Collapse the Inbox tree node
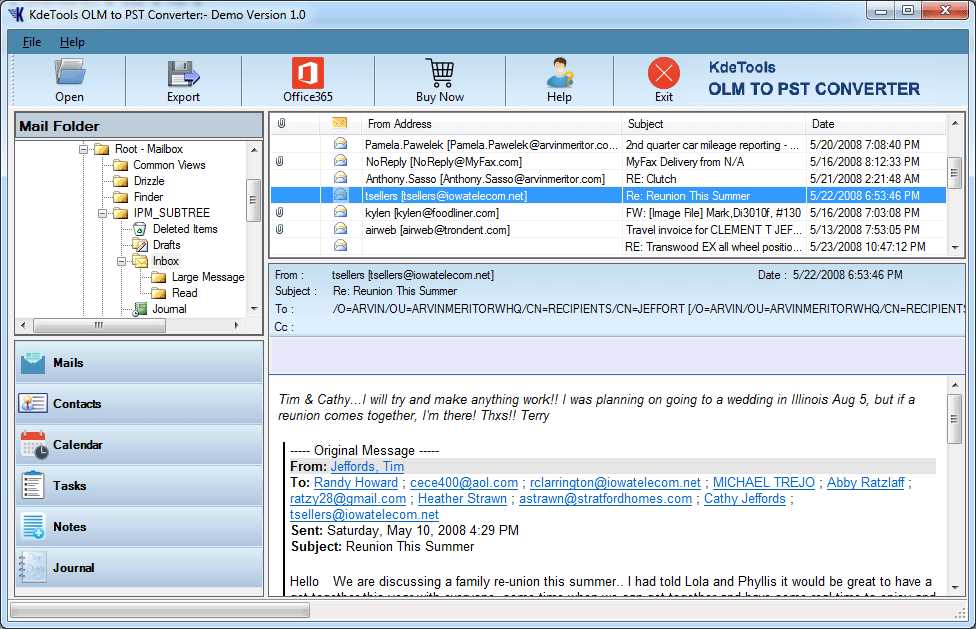 pyautogui.click(x=121, y=261)
